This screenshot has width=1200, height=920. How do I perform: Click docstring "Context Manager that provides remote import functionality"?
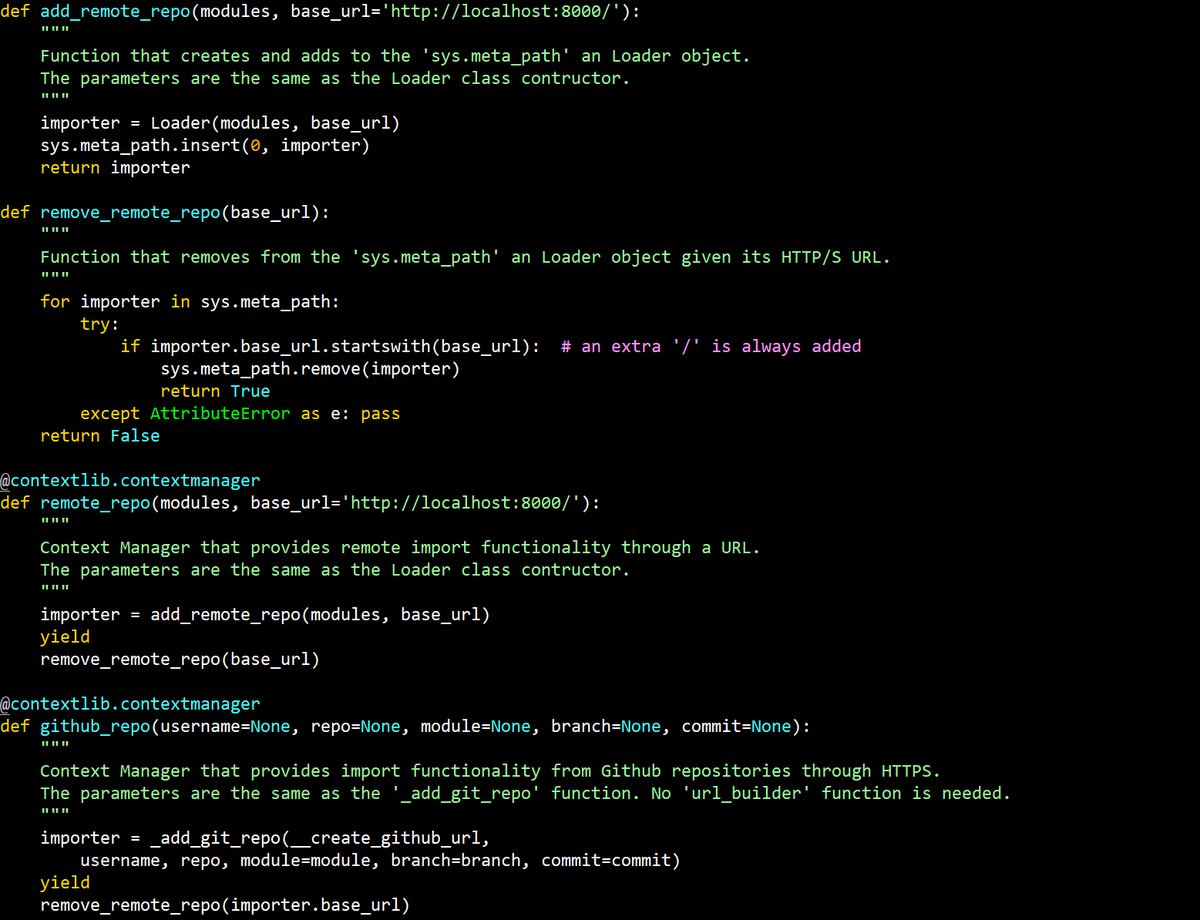point(325,547)
